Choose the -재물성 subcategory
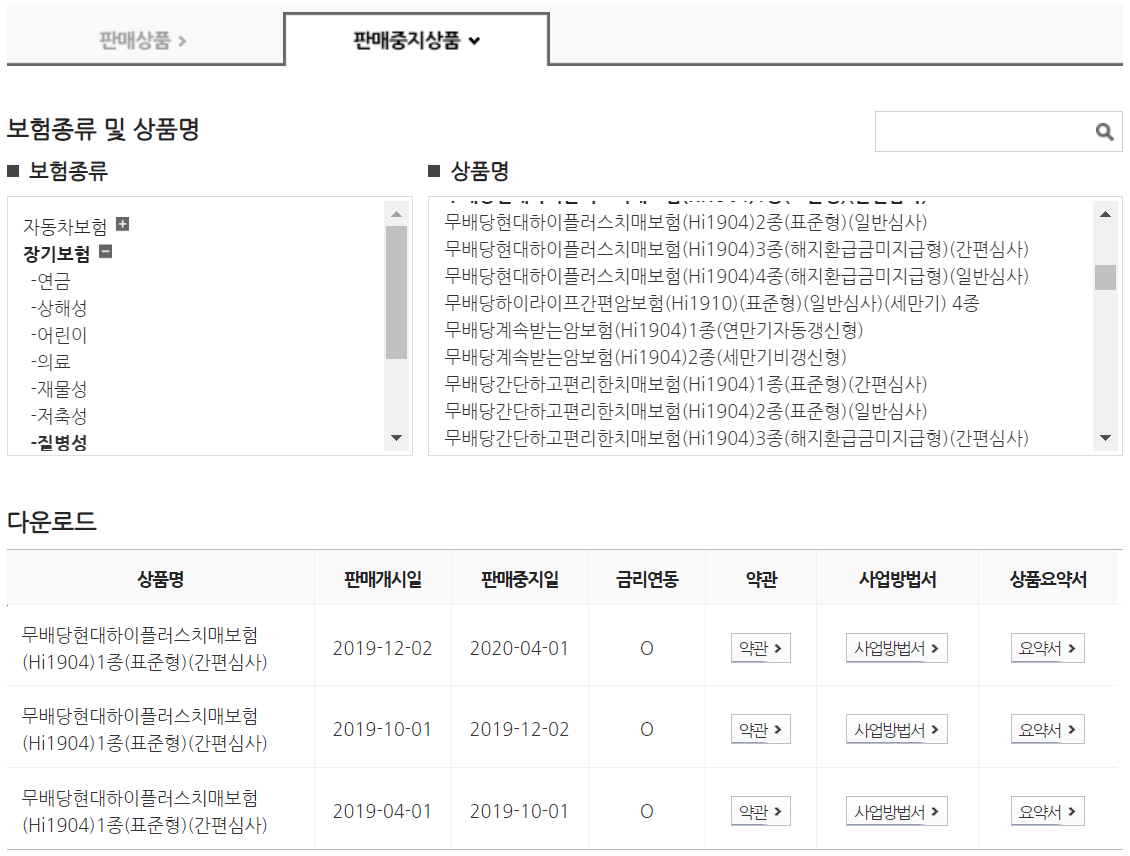The image size is (1130, 856). pyautogui.click(x=59, y=388)
